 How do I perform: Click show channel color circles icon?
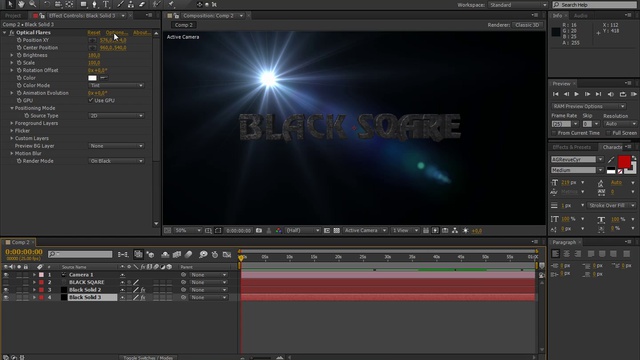coord(279,231)
